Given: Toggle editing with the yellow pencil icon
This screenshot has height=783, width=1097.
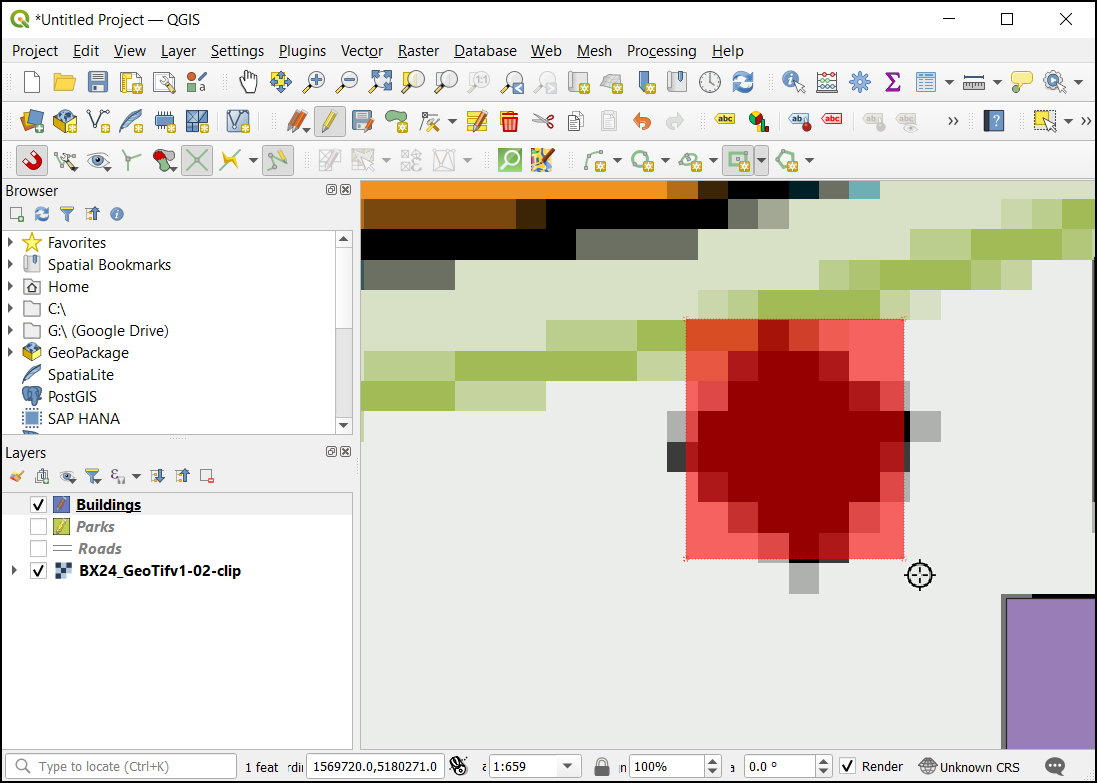Looking at the screenshot, I should 329,121.
